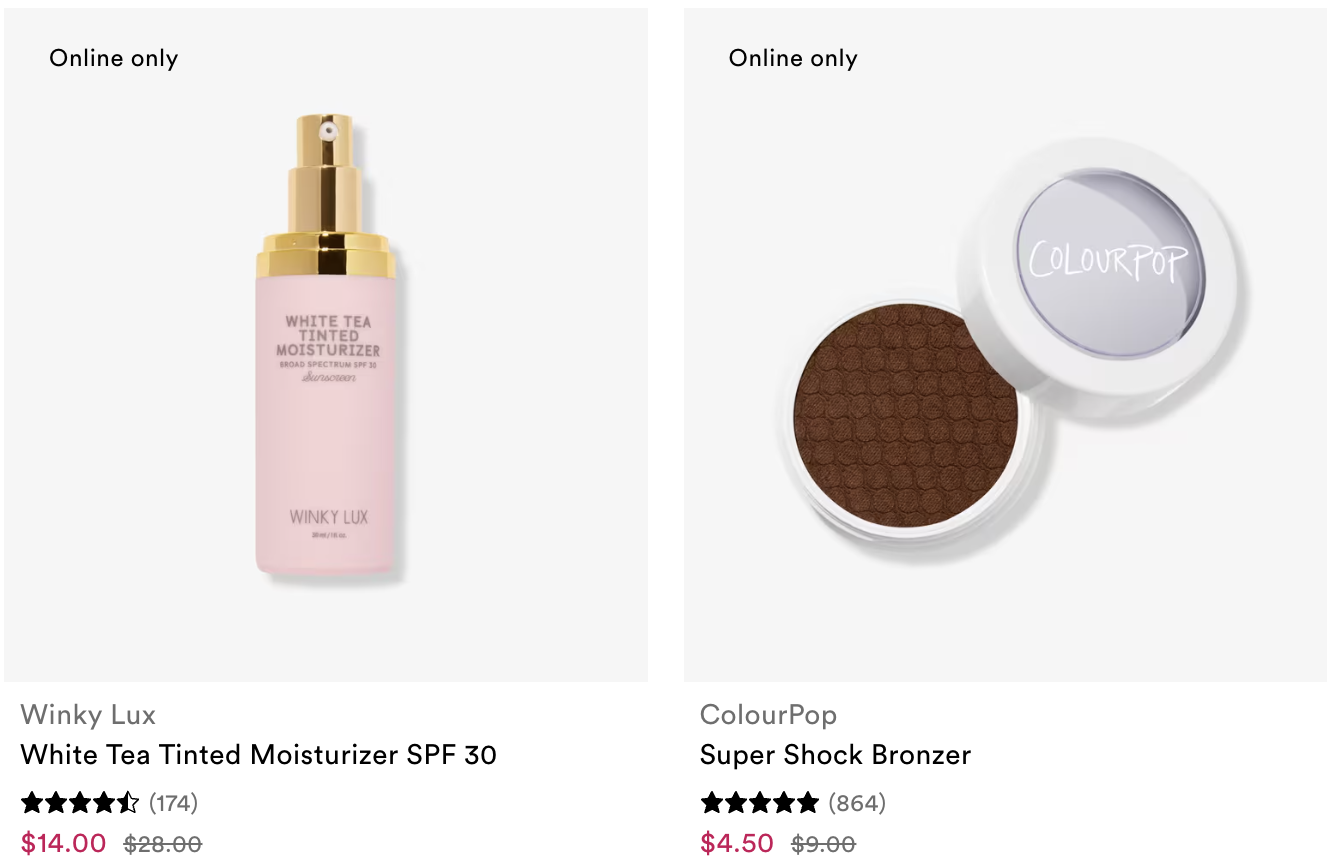Click the $14.00 sale price
The image size is (1342, 860).
click(x=64, y=843)
